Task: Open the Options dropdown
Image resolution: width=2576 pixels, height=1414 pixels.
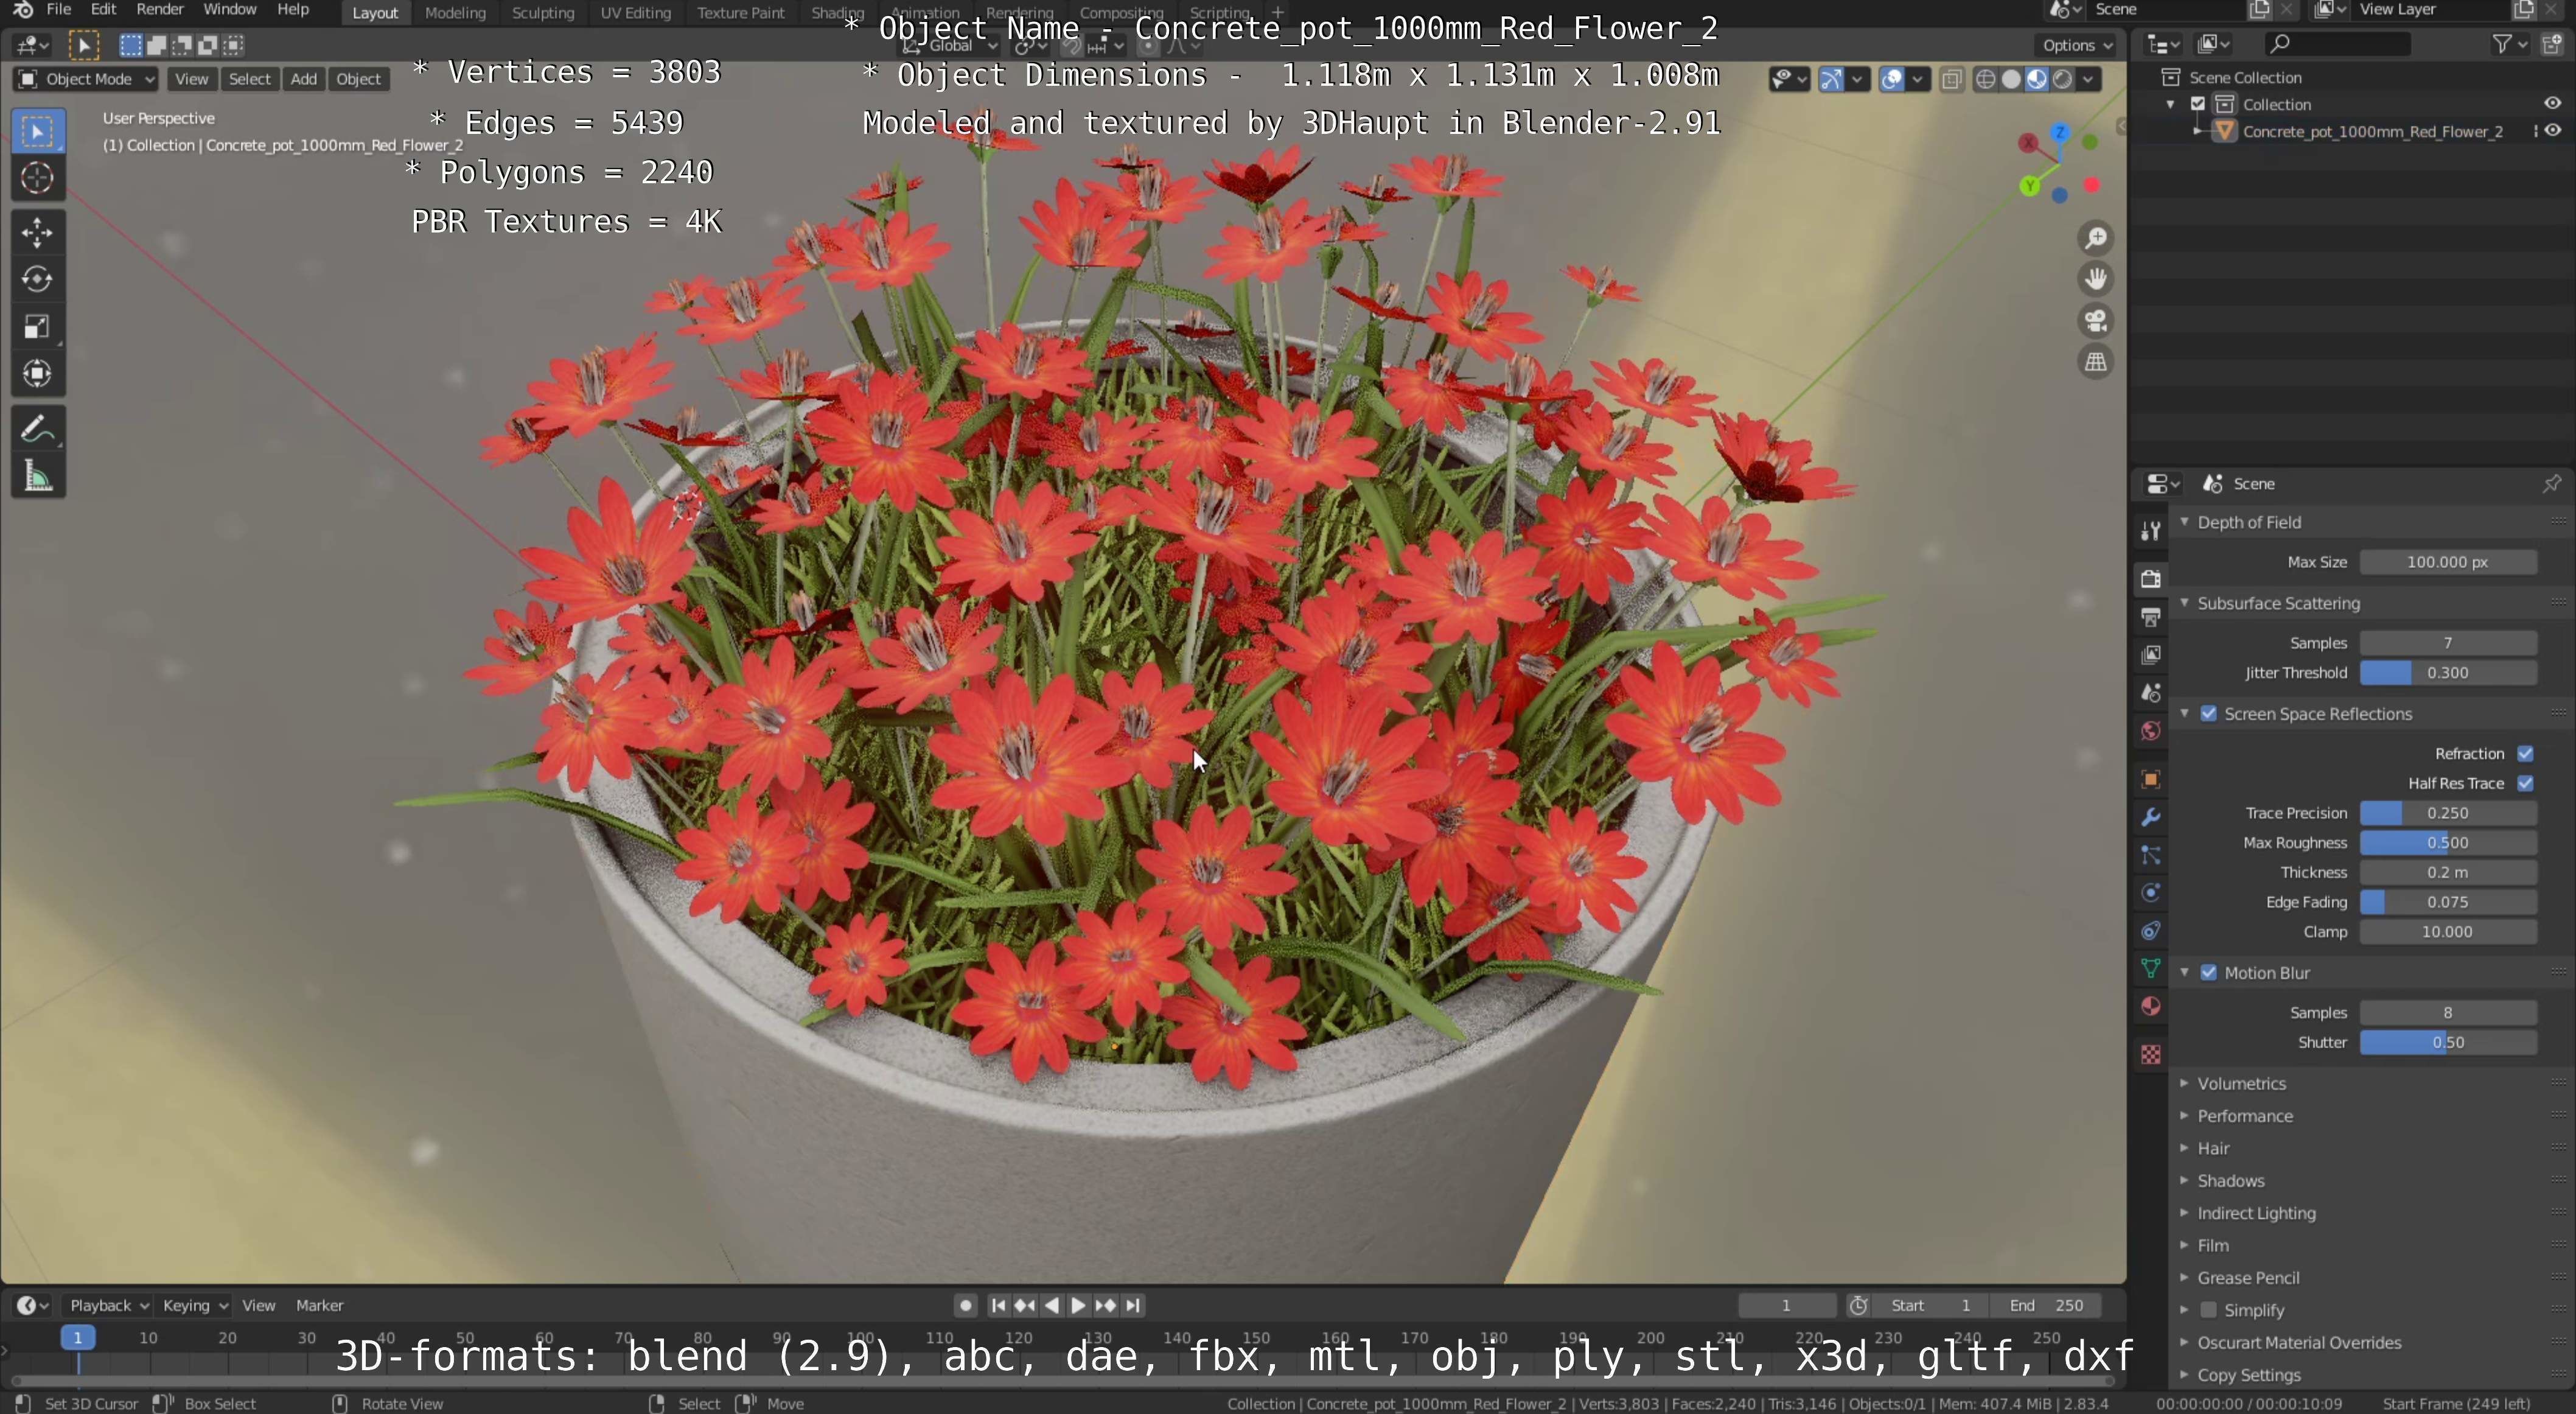Action: (x=2077, y=45)
